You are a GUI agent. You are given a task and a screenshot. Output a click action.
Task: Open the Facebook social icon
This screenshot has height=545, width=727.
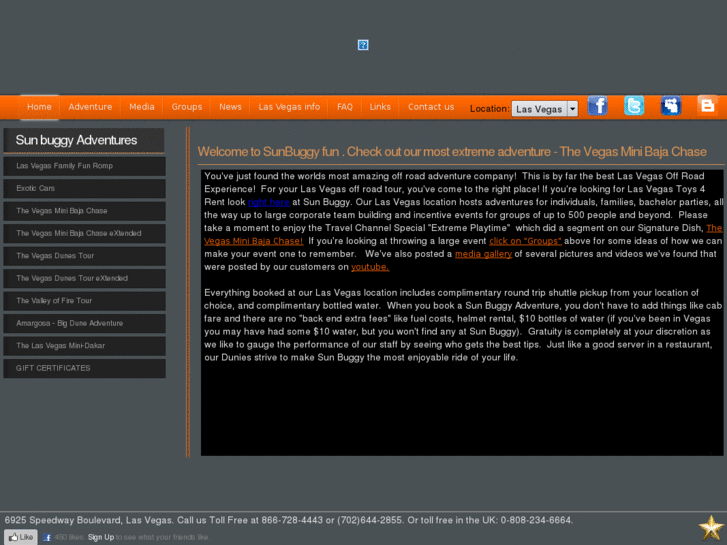[597, 106]
